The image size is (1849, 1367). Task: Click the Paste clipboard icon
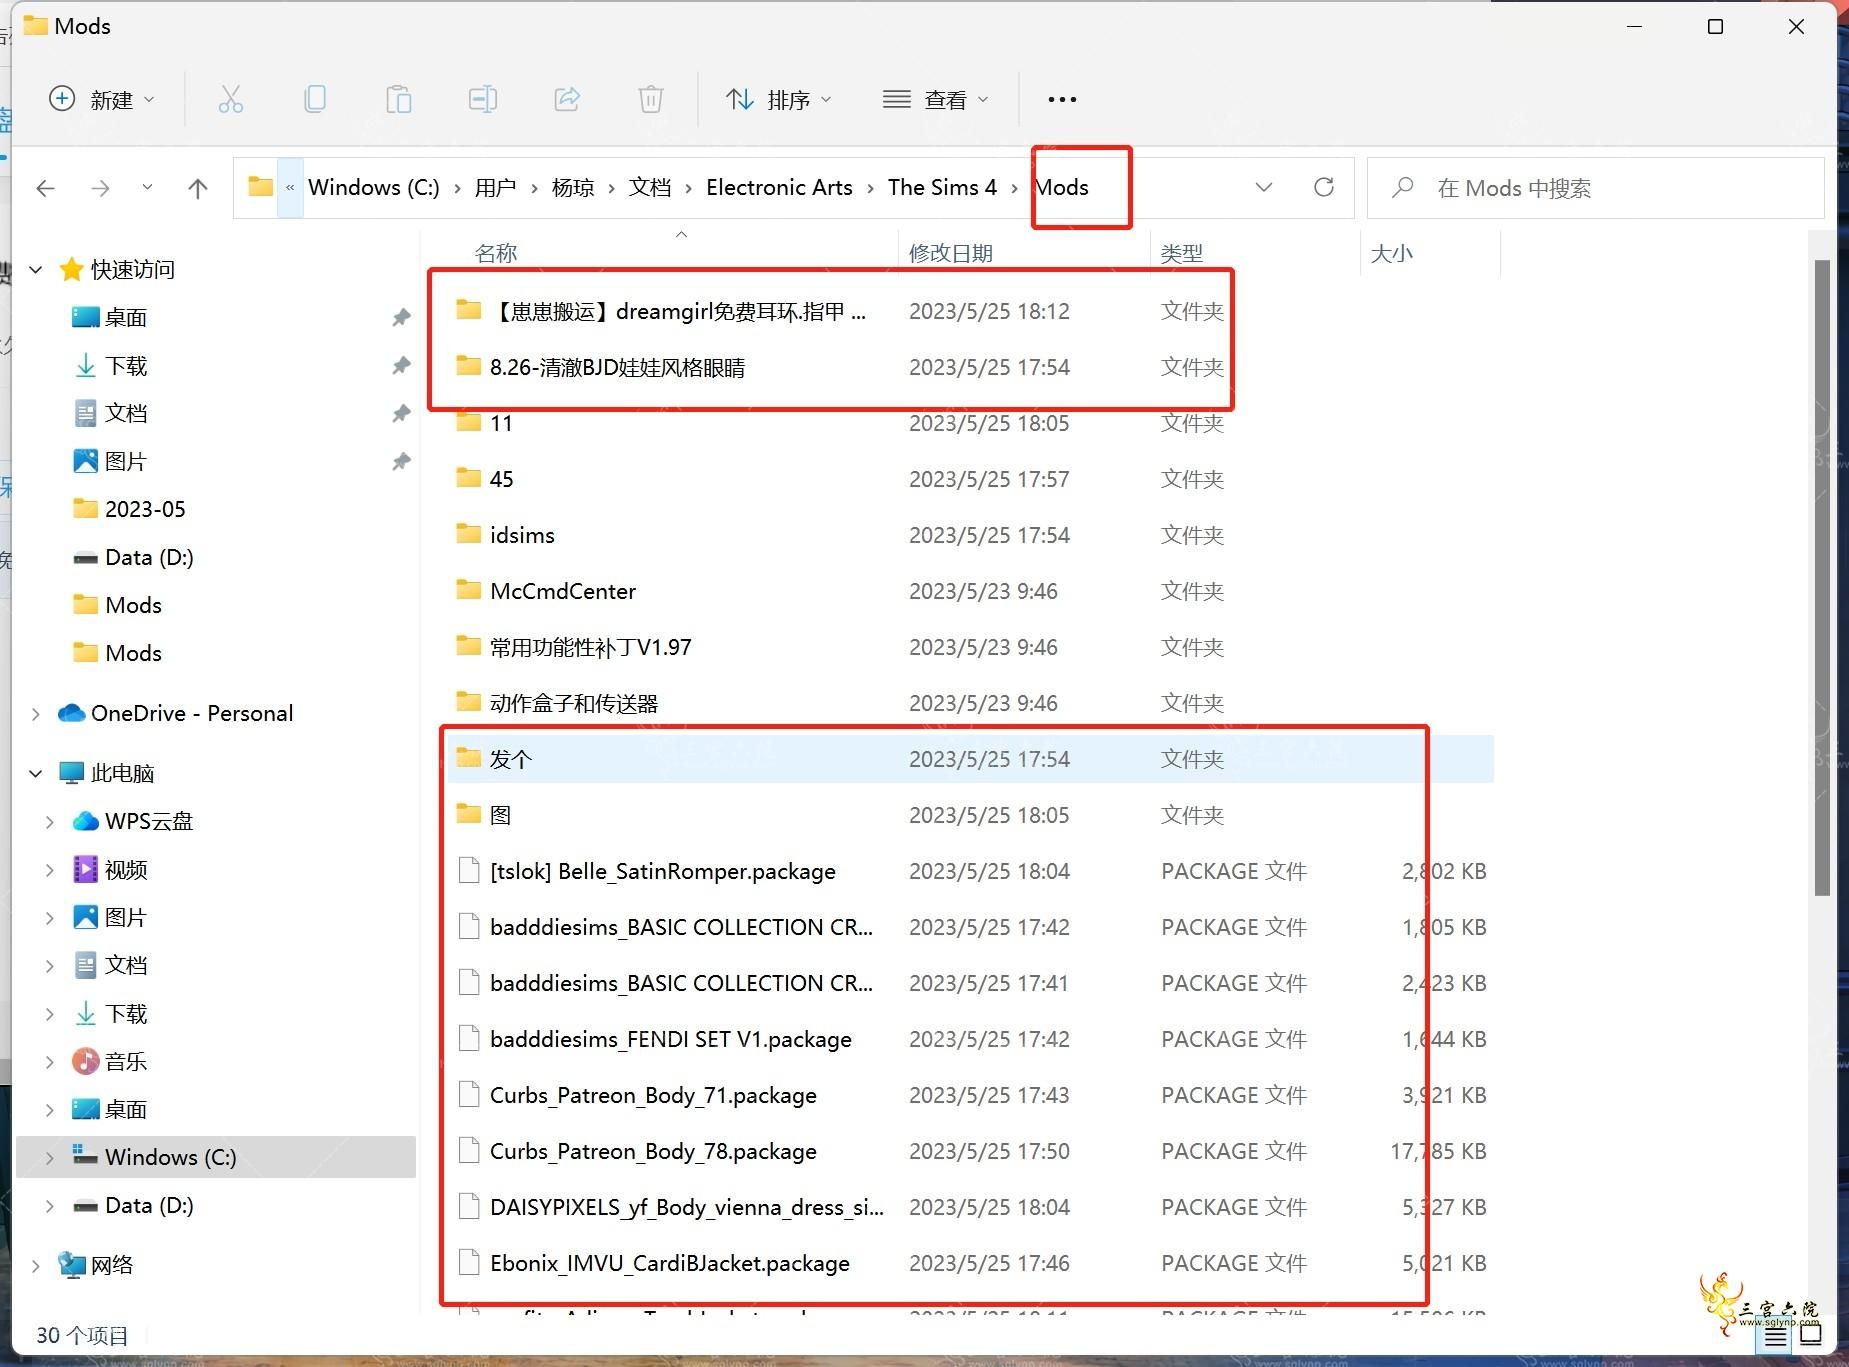click(x=399, y=99)
